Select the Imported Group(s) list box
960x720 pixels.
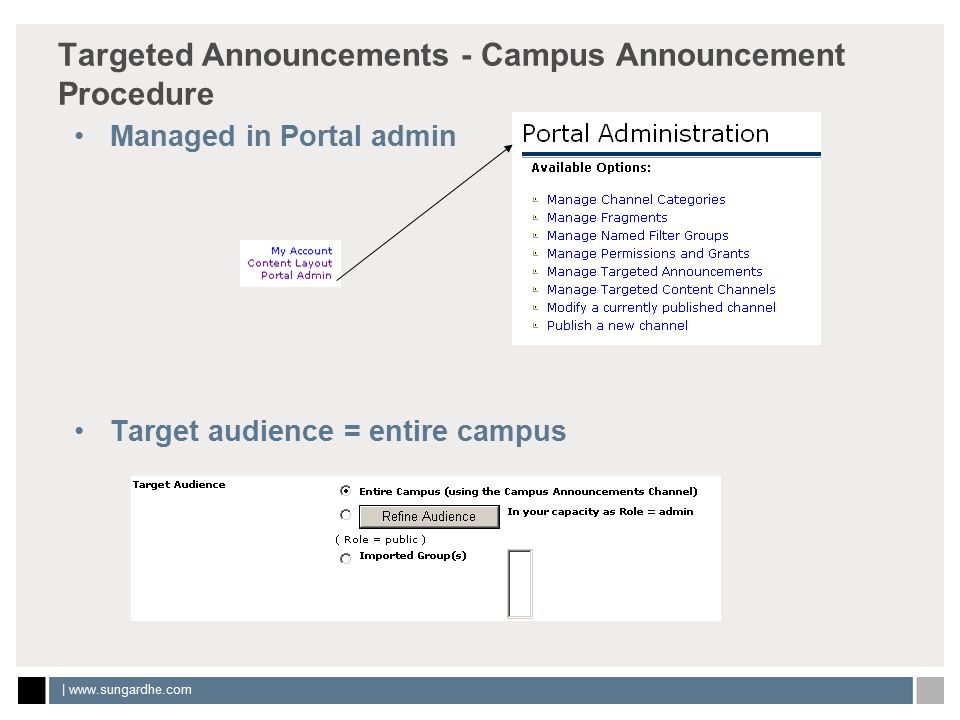coord(520,583)
